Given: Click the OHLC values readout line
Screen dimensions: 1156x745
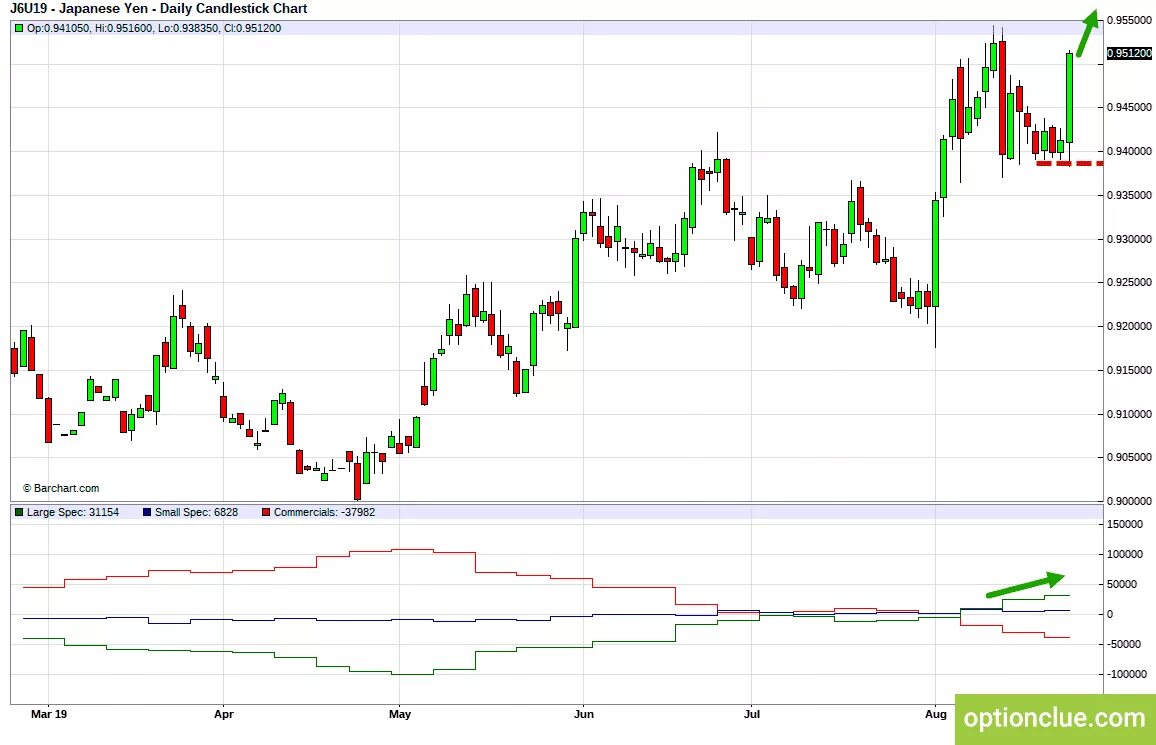Looking at the screenshot, I should [x=154, y=28].
